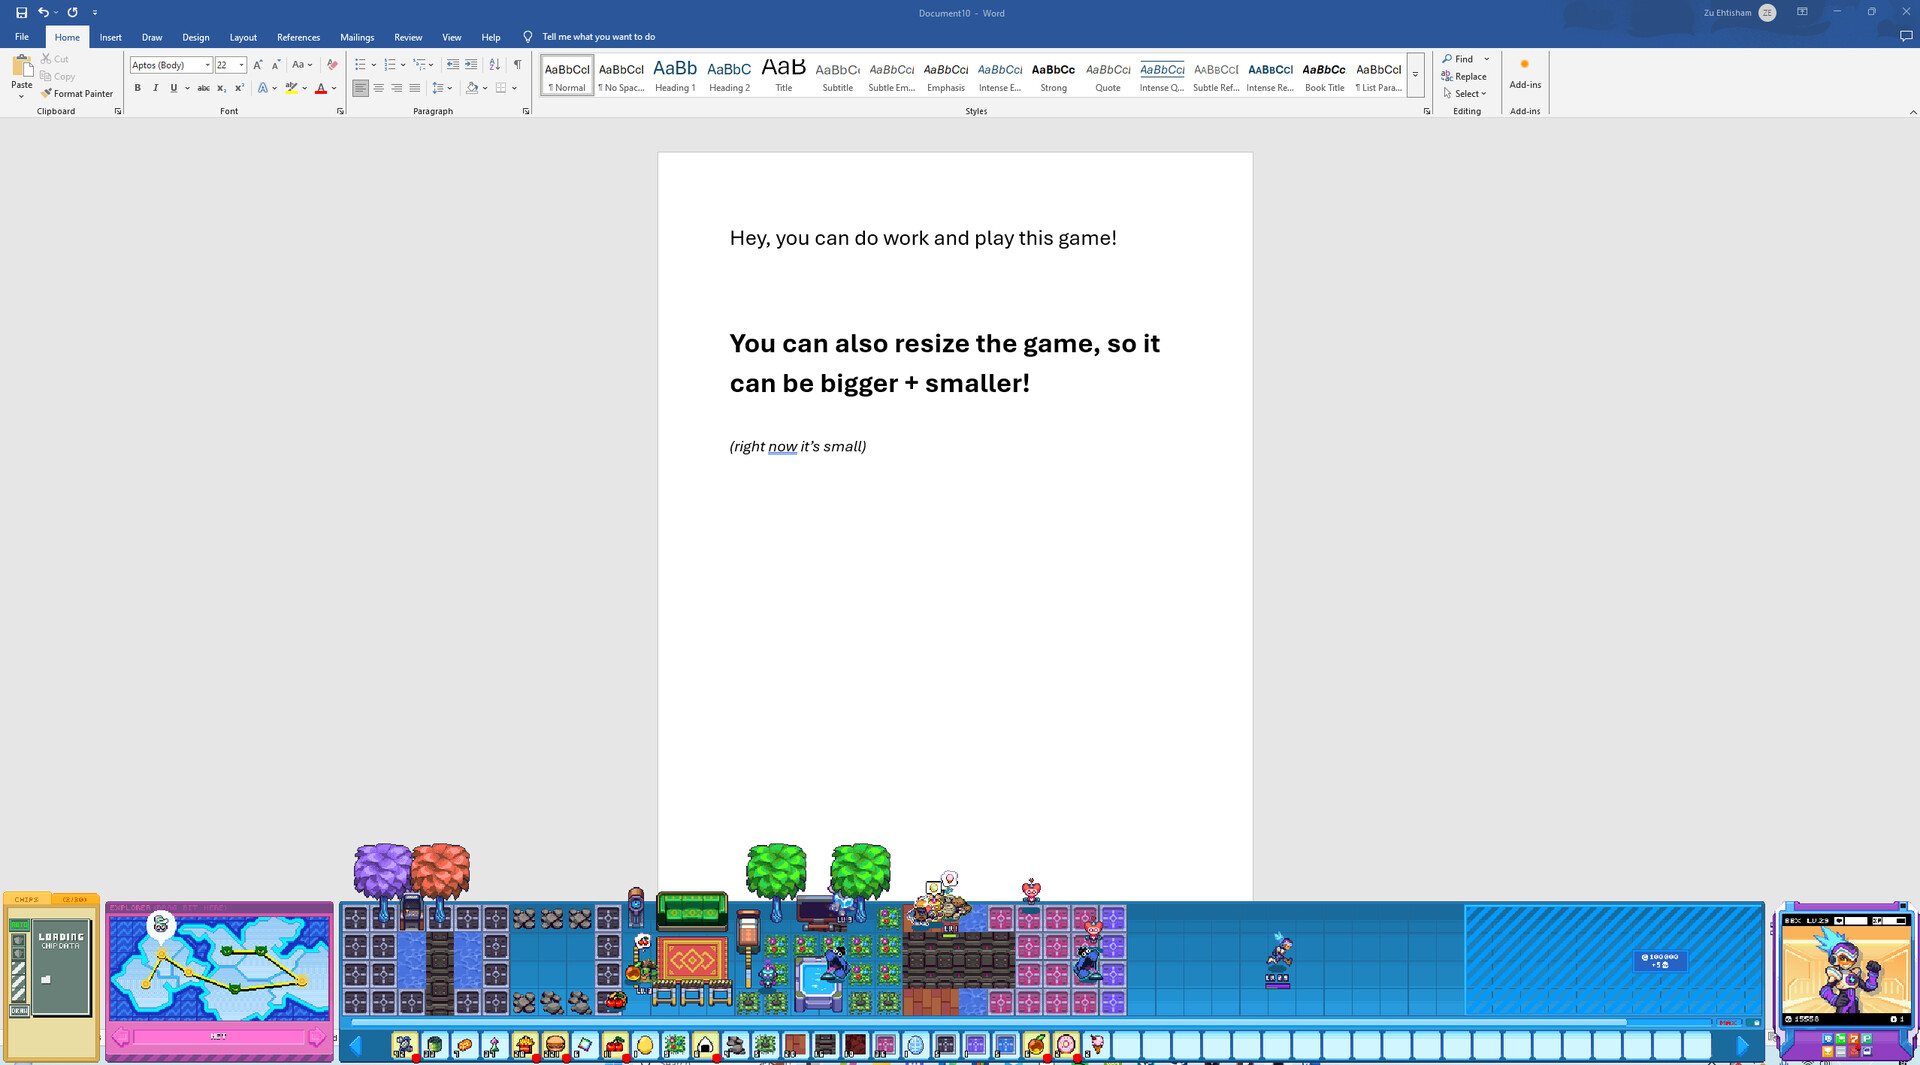
Task: Toggle Italic formatting
Action: click(x=155, y=88)
